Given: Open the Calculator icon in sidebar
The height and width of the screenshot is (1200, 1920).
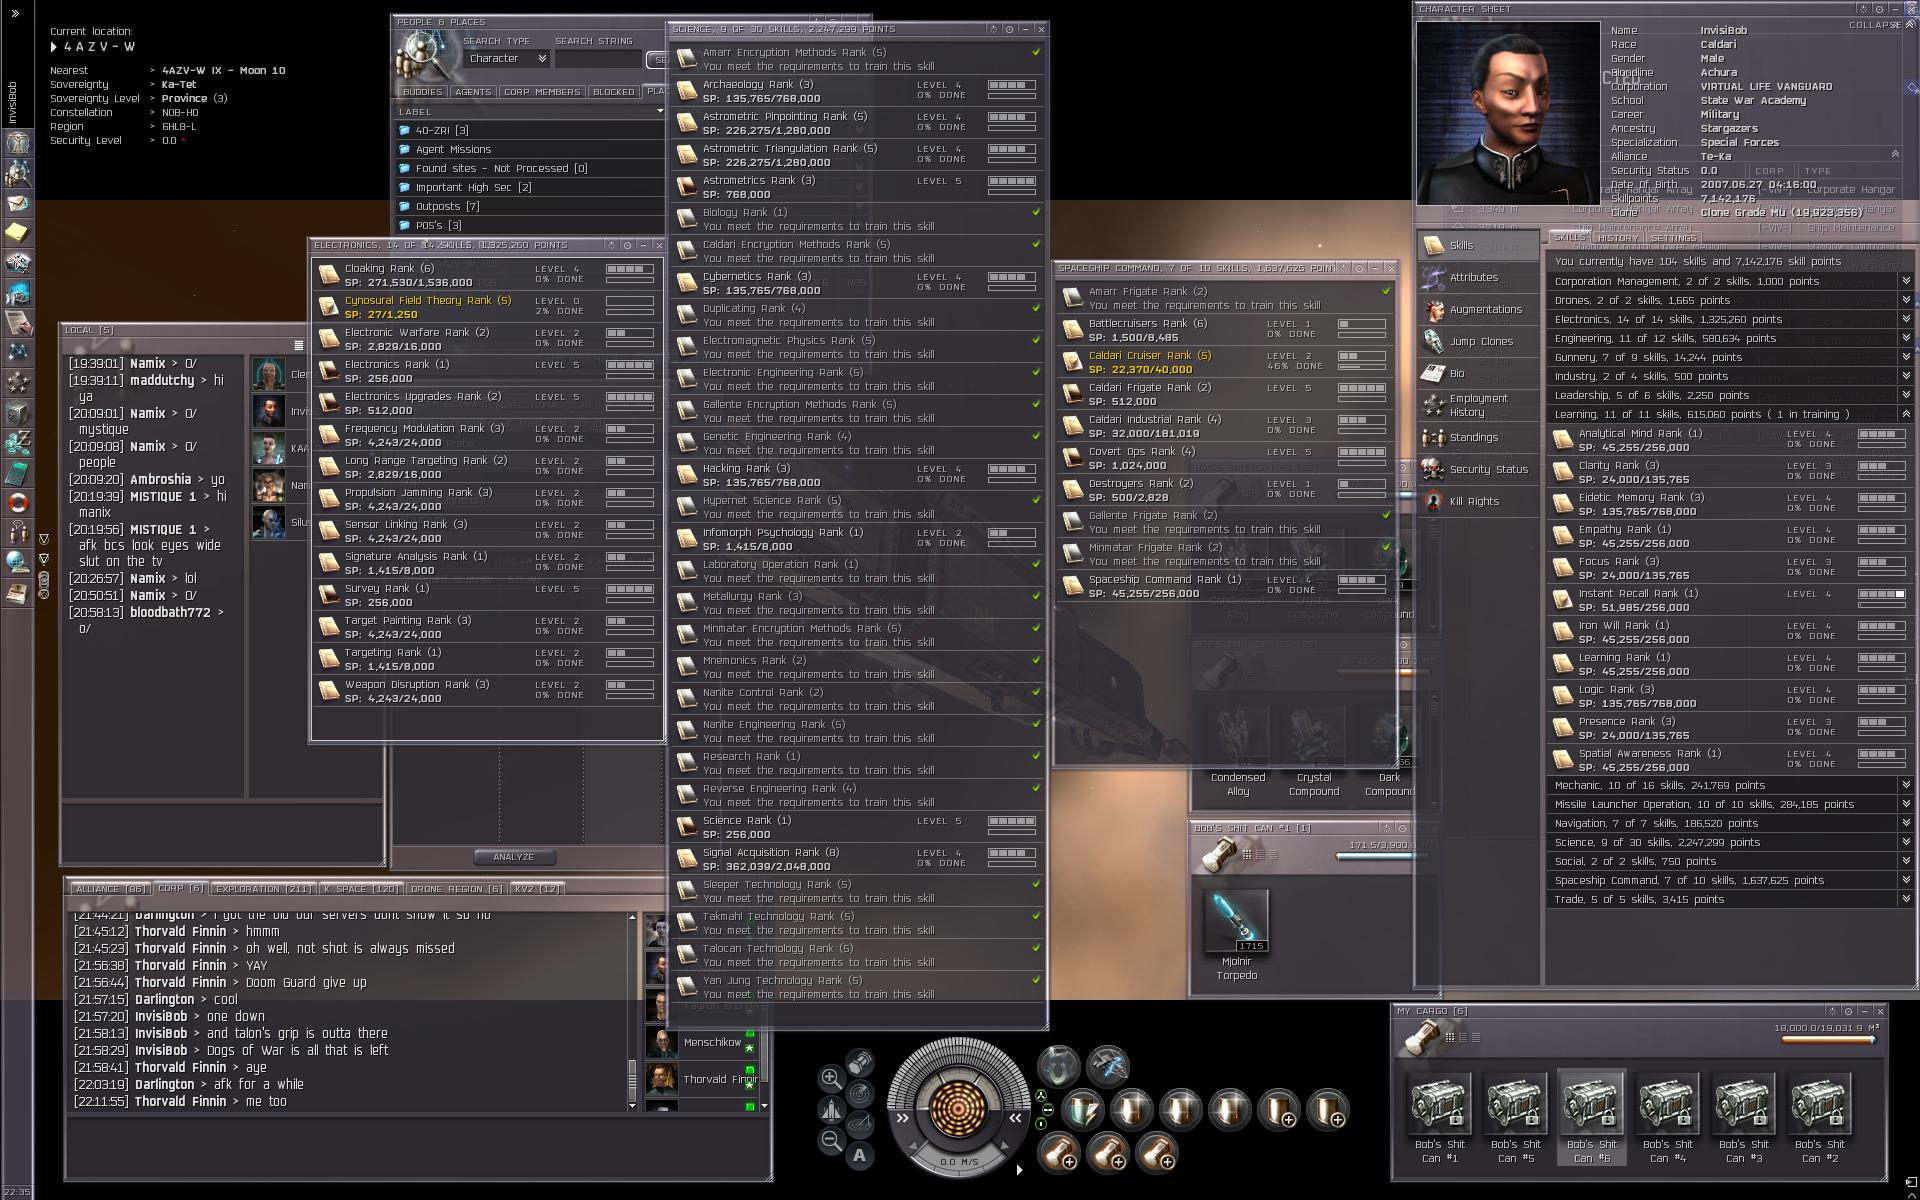Looking at the screenshot, I should tap(17, 473).
